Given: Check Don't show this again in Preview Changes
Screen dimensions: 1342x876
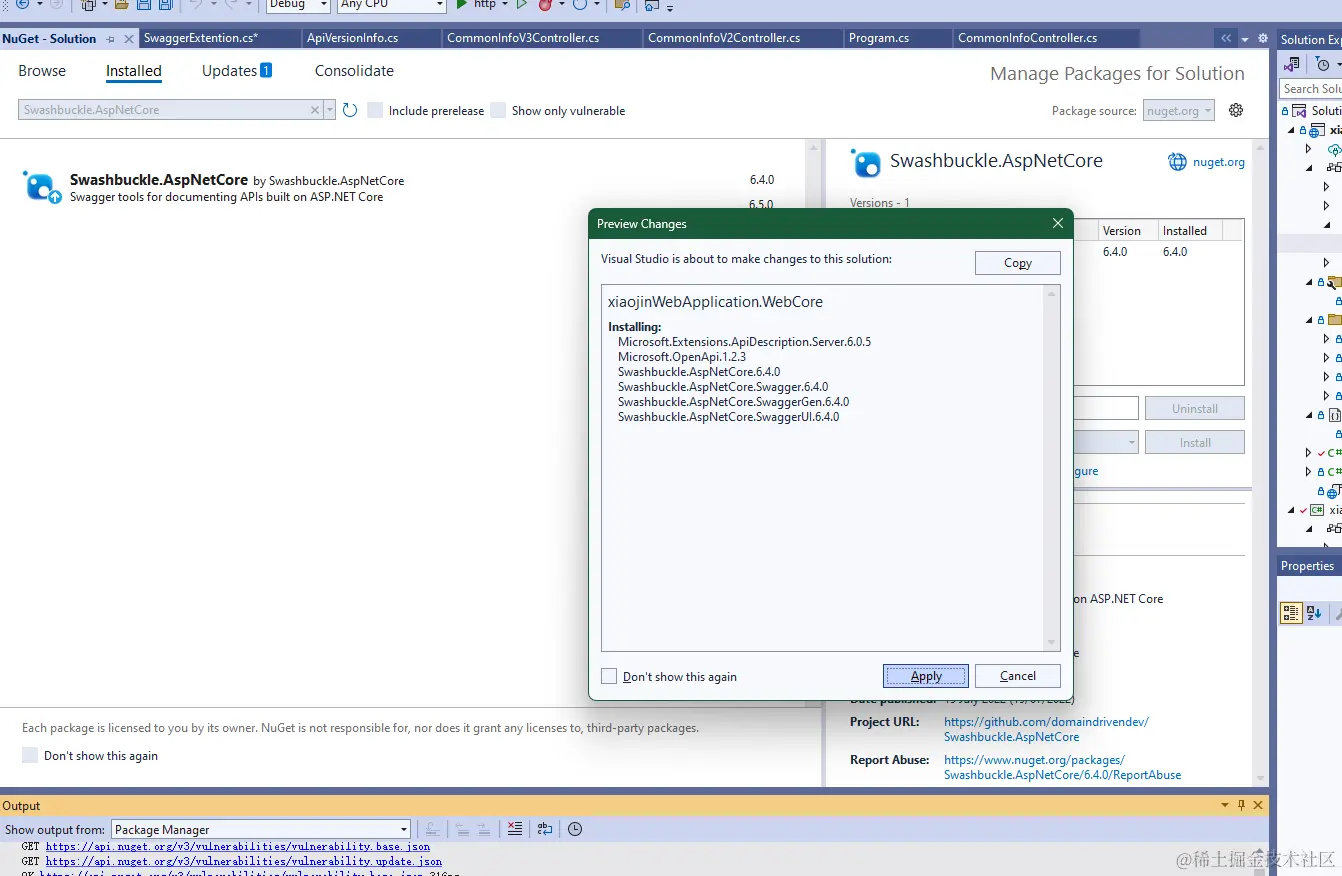Looking at the screenshot, I should click(x=609, y=676).
